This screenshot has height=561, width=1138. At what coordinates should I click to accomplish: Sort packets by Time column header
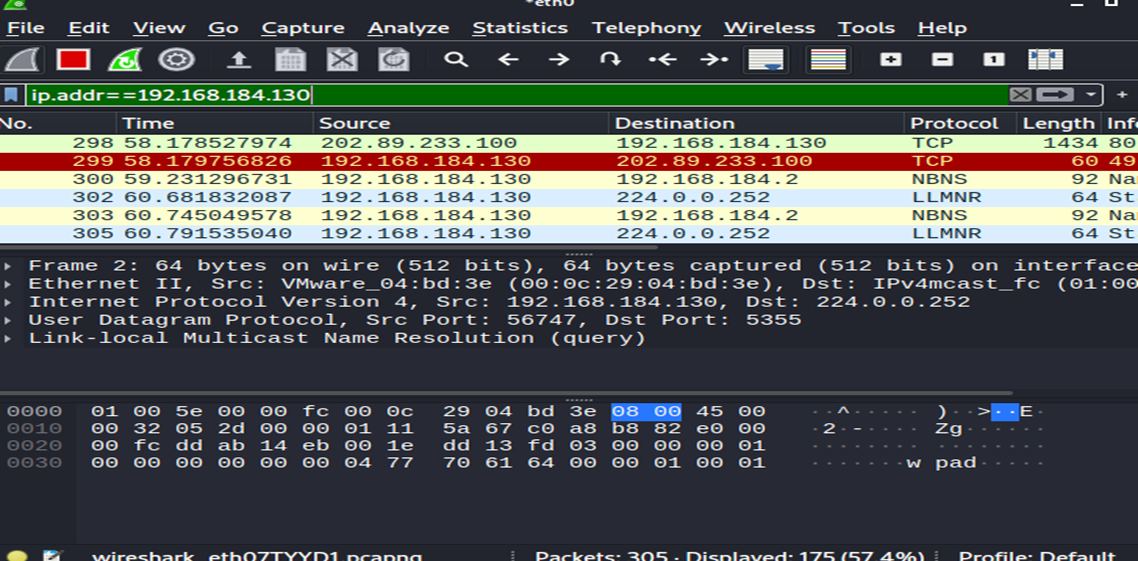click(216, 123)
